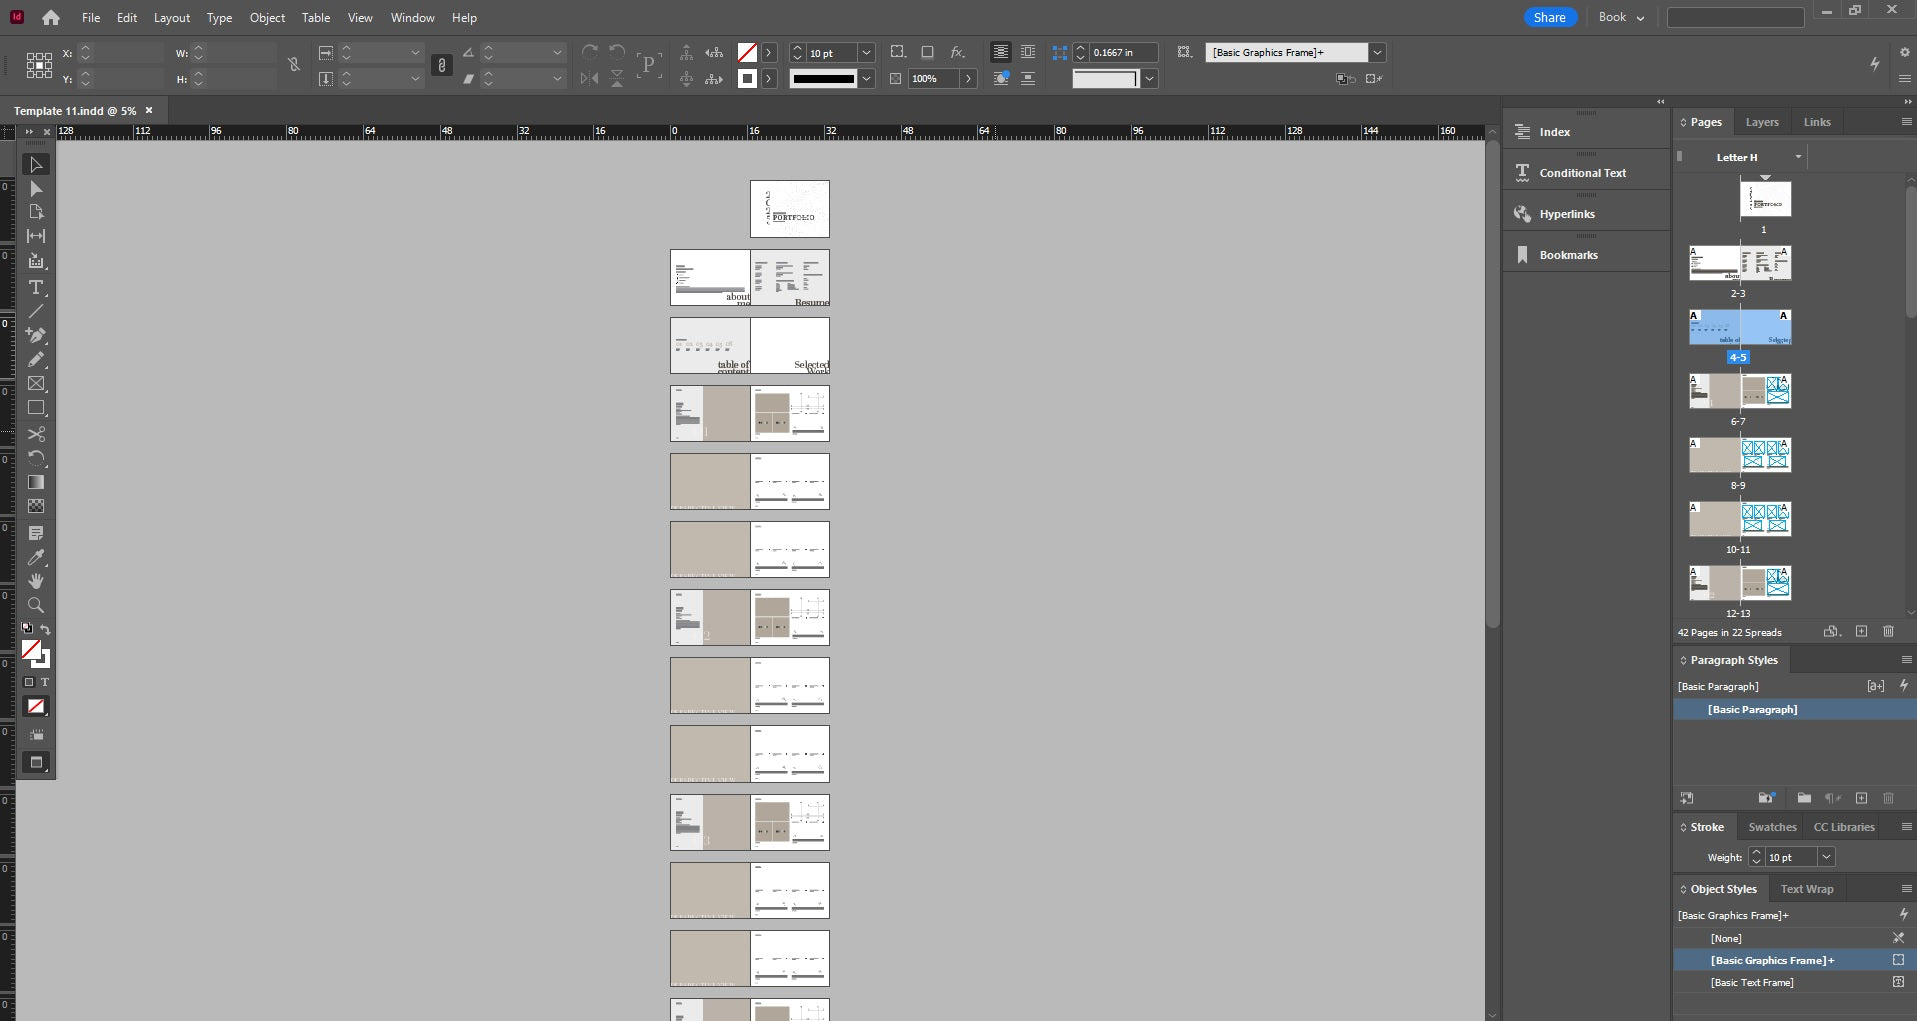The height and width of the screenshot is (1021, 1917).
Task: Toggle constrain proportions for width and height
Action: (x=294, y=65)
